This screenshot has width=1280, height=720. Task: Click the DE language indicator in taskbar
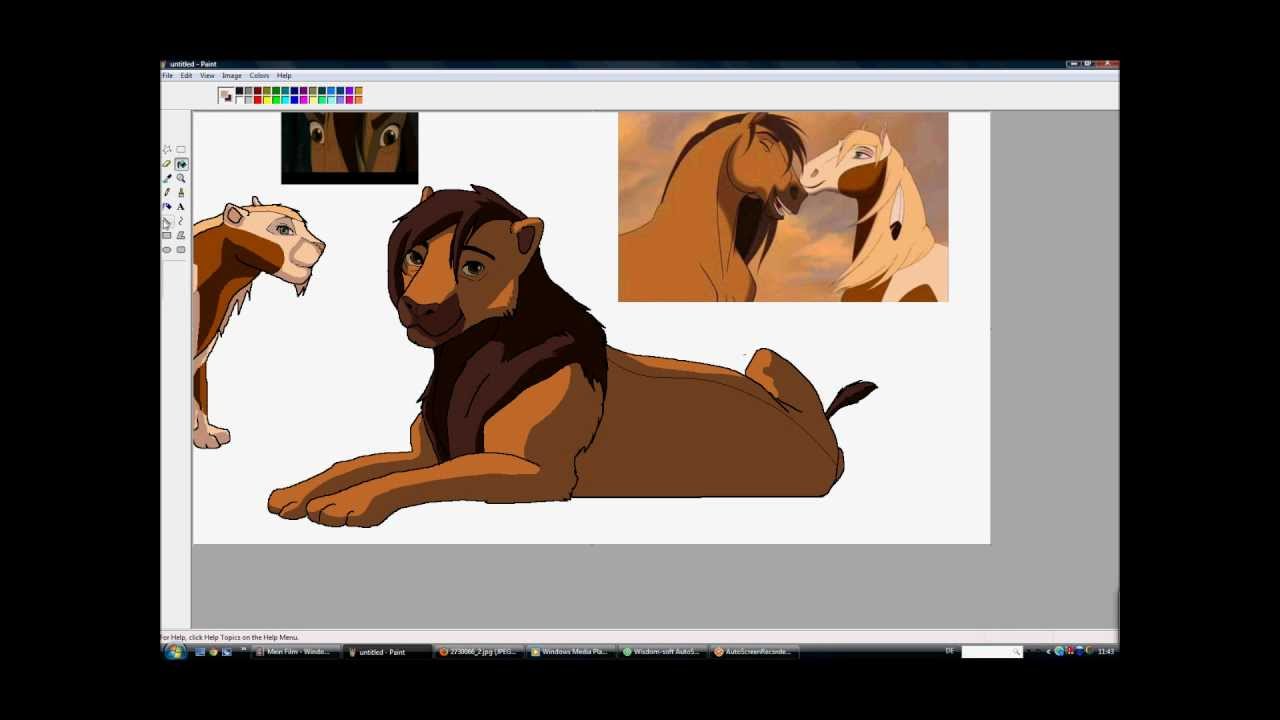[950, 652]
